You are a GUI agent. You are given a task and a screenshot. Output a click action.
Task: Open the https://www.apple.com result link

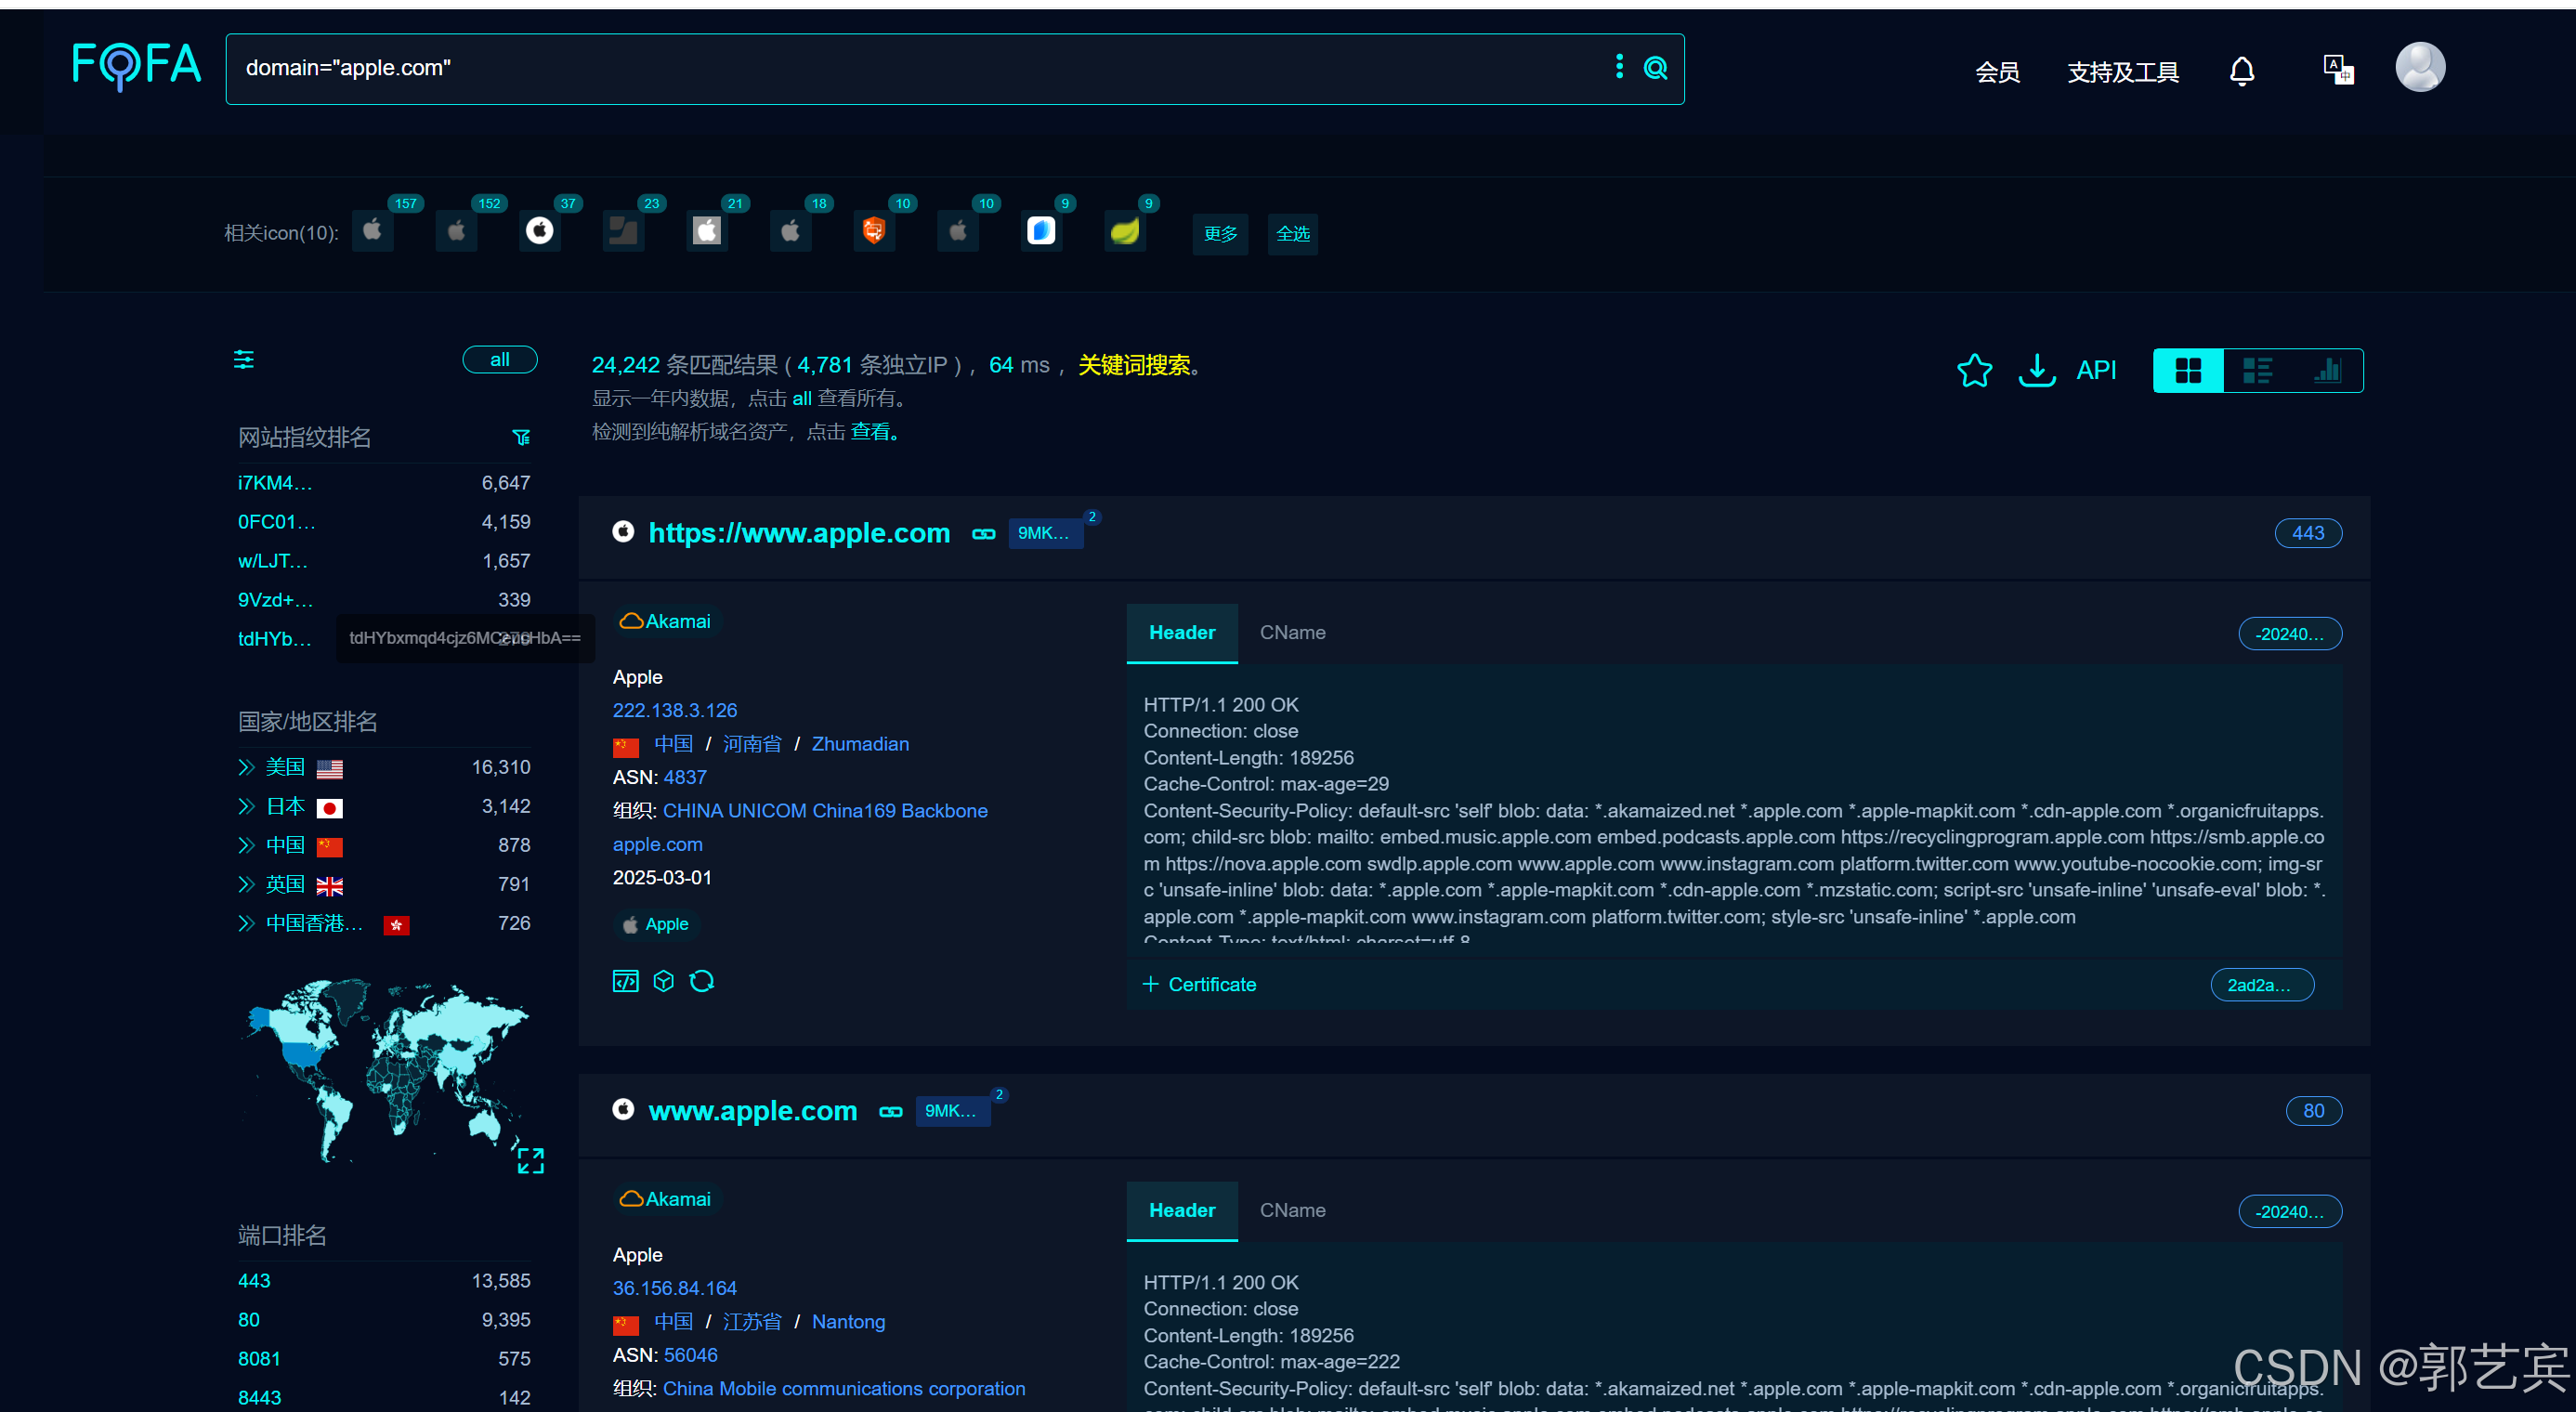tap(799, 533)
